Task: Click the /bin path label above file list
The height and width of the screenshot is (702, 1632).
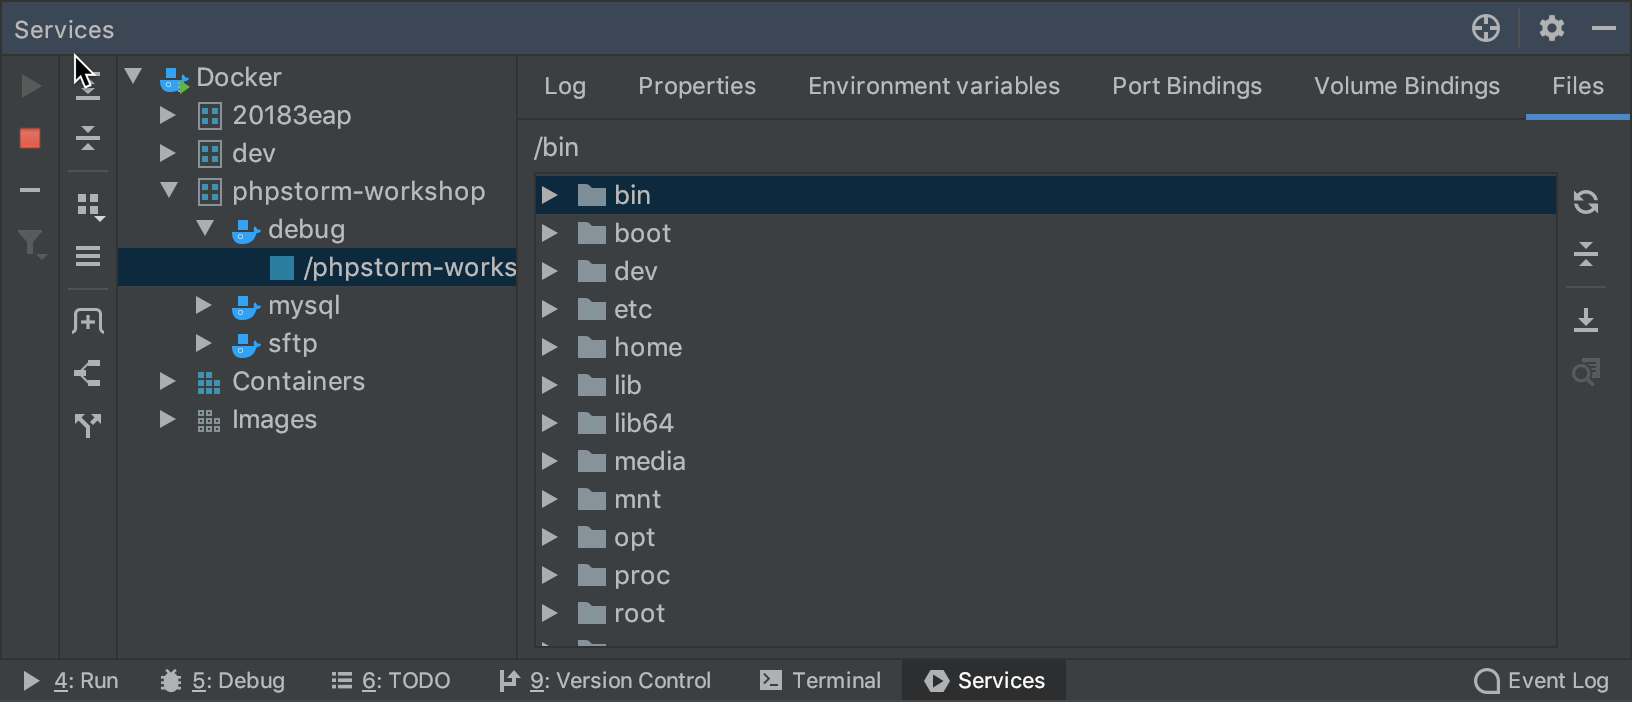Action: click(556, 147)
